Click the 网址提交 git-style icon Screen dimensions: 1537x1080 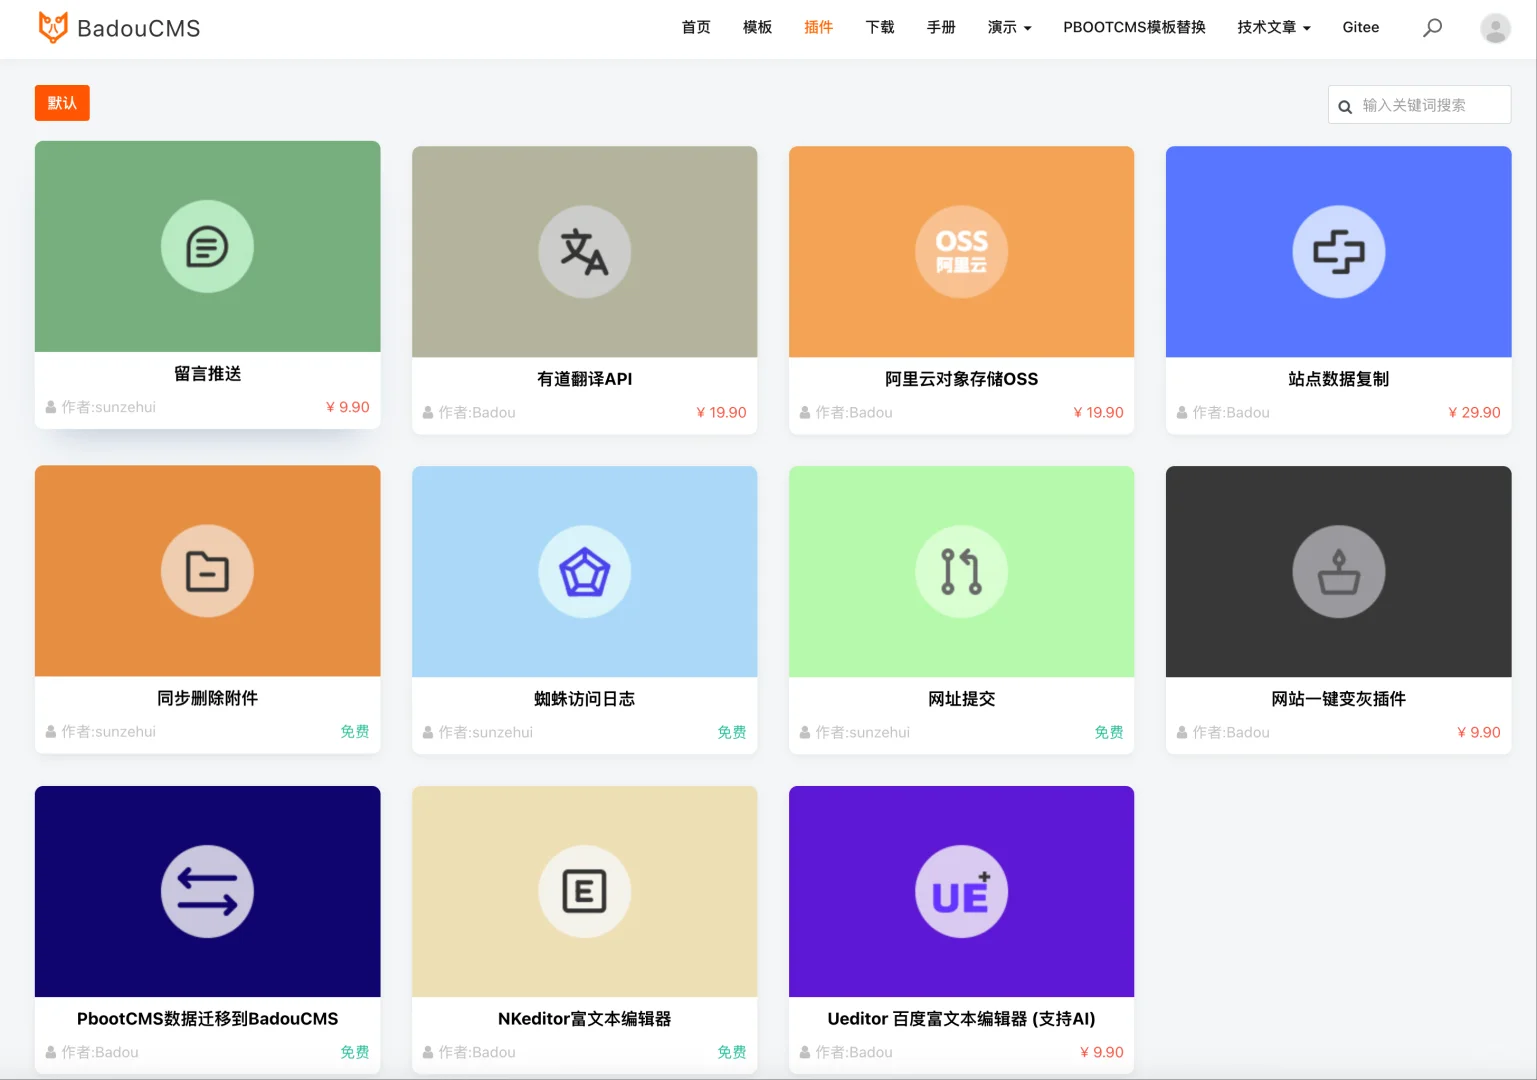[x=960, y=571]
